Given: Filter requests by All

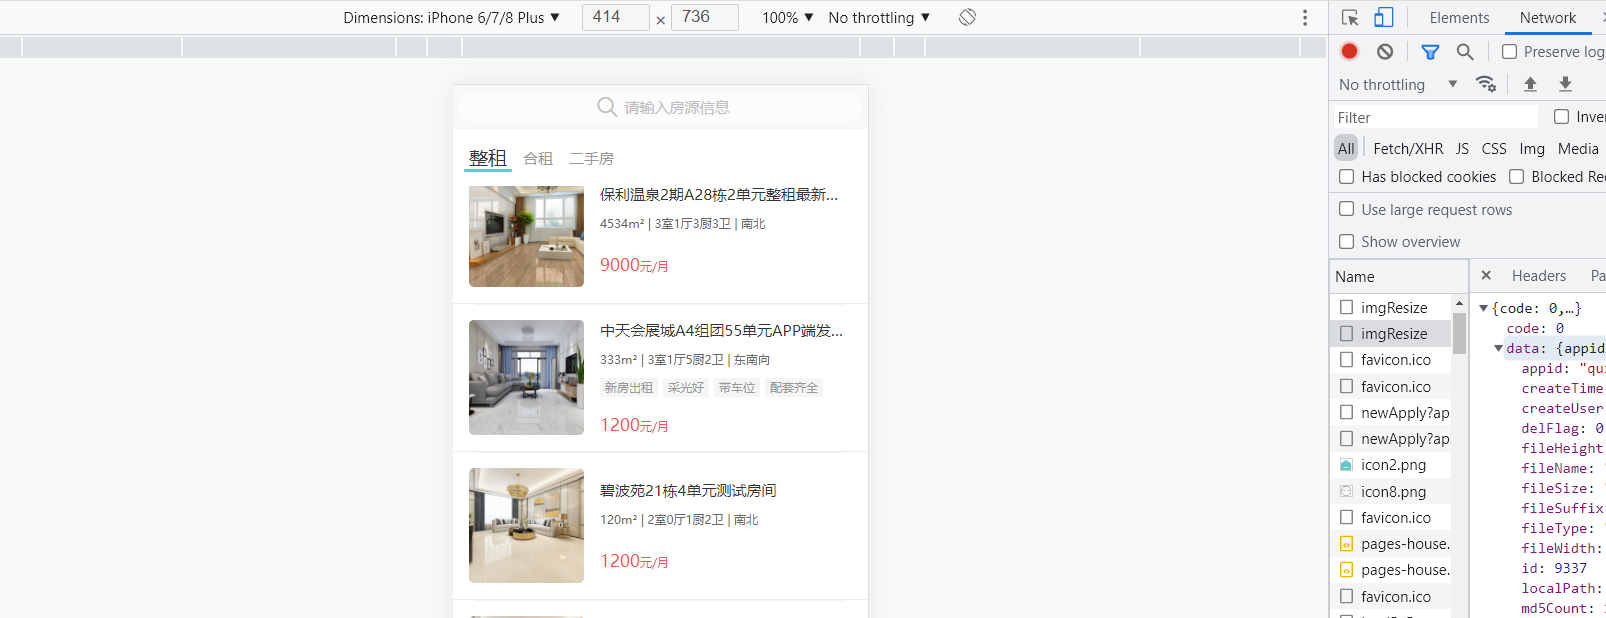Looking at the screenshot, I should click(x=1346, y=148).
